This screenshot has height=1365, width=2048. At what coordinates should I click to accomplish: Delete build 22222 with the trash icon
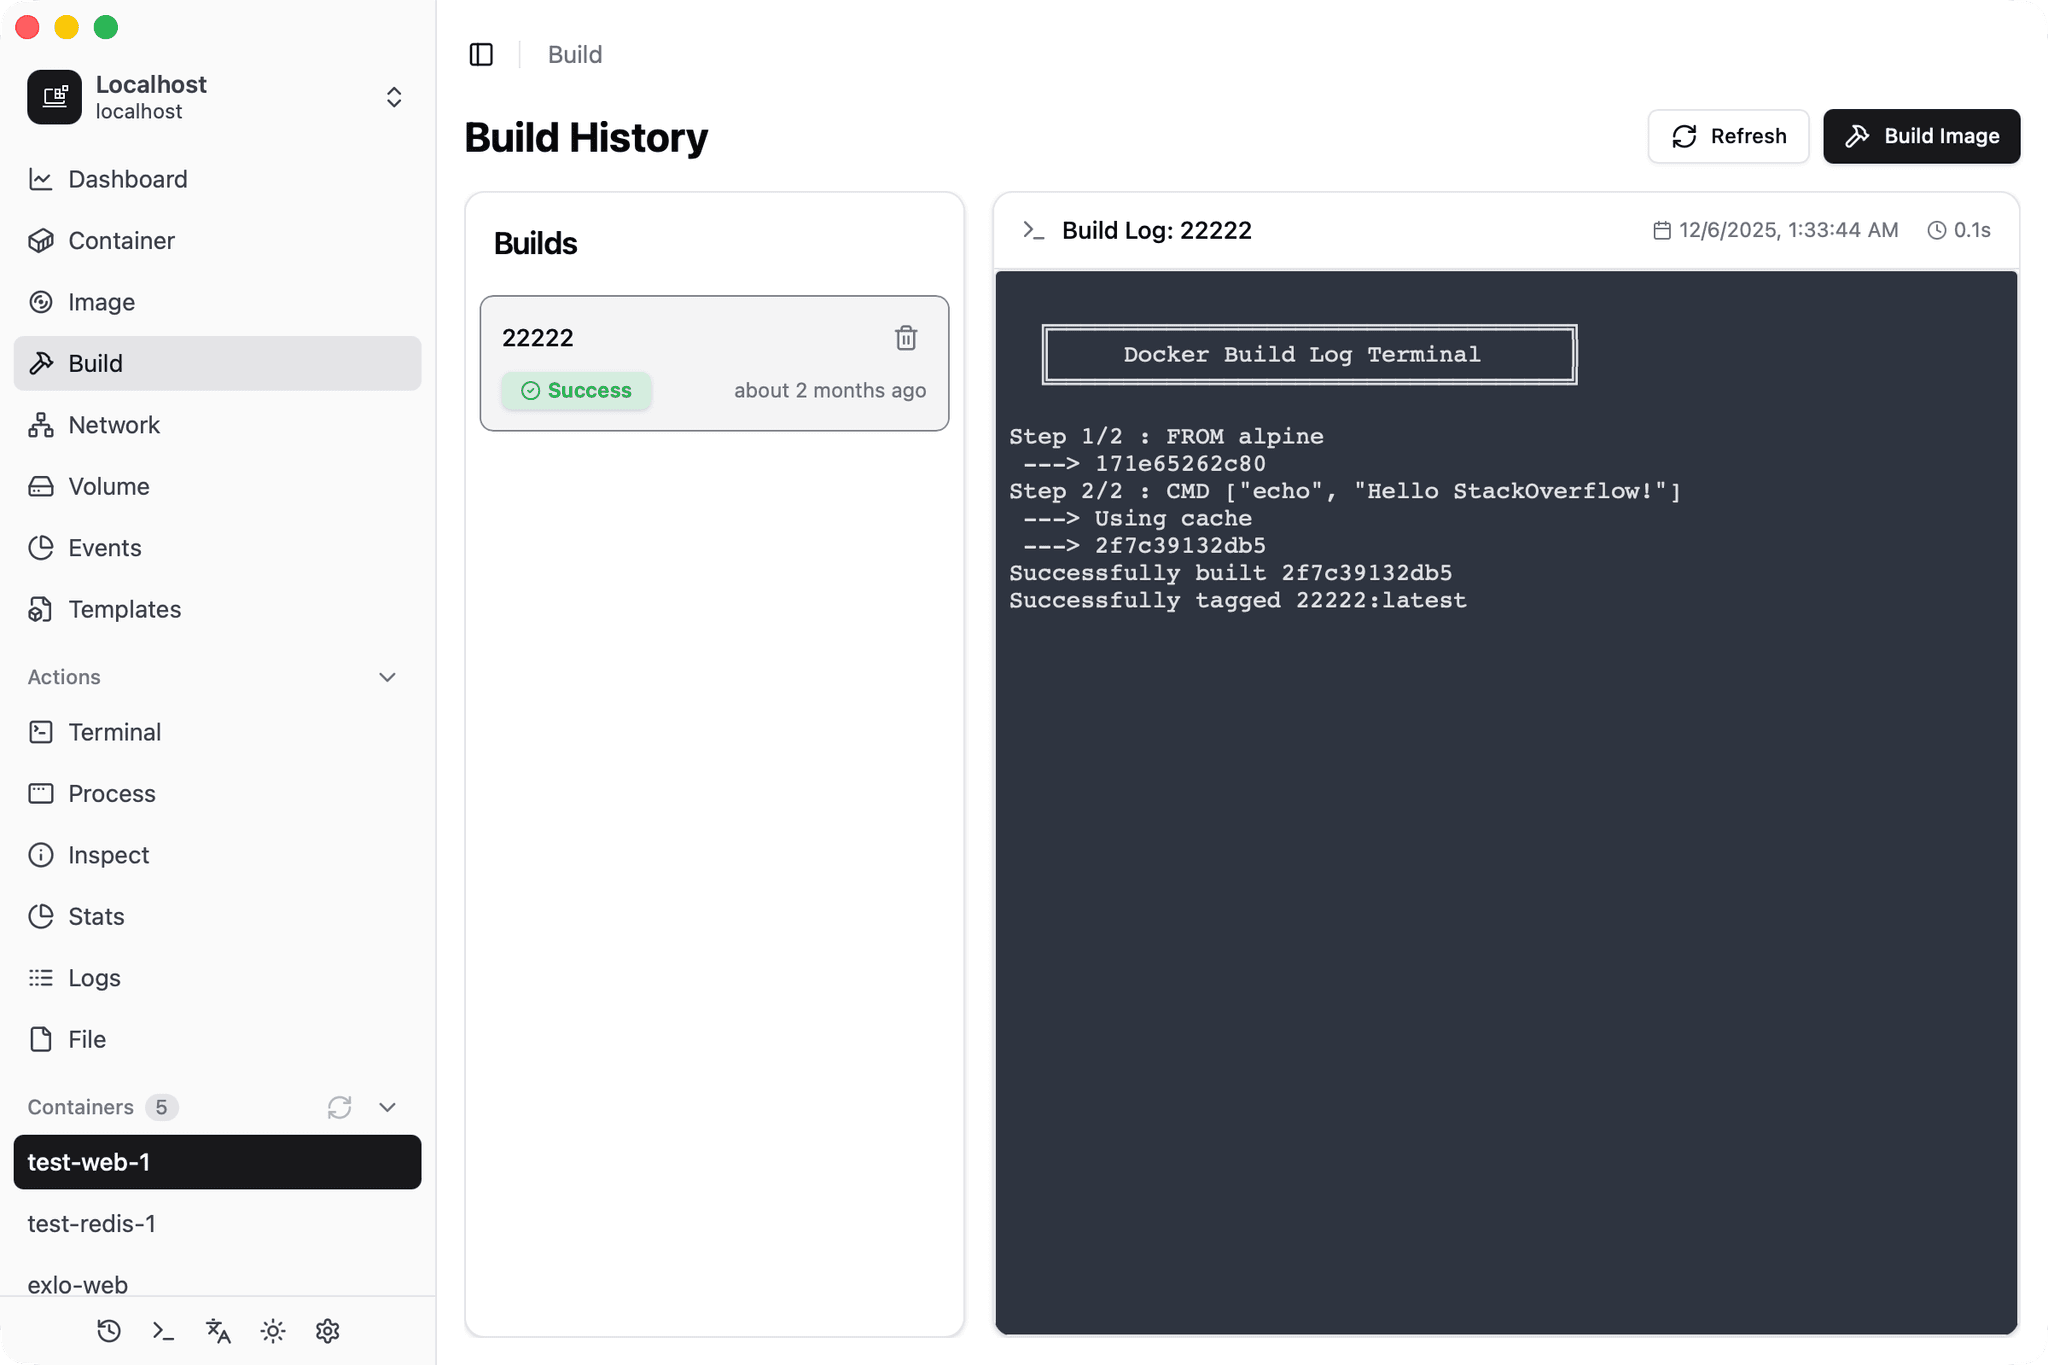906,338
